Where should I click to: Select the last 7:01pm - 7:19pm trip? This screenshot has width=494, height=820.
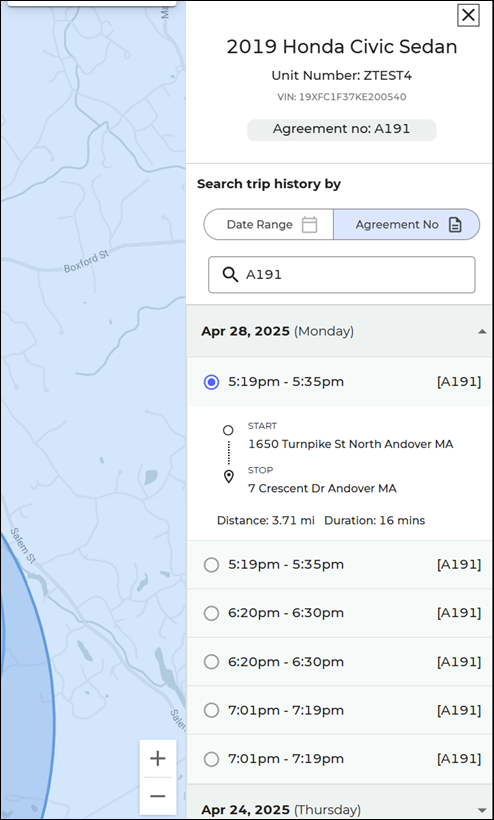click(x=339, y=759)
